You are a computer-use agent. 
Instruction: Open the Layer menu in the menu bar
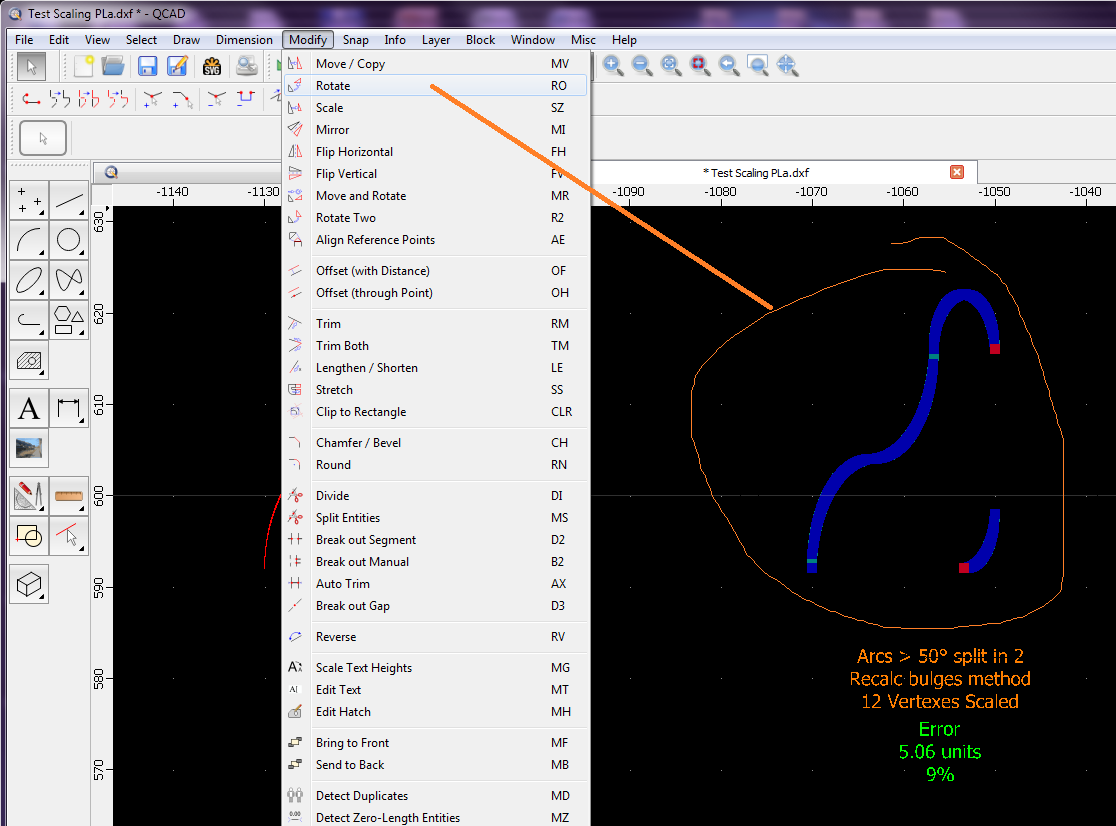(x=435, y=40)
